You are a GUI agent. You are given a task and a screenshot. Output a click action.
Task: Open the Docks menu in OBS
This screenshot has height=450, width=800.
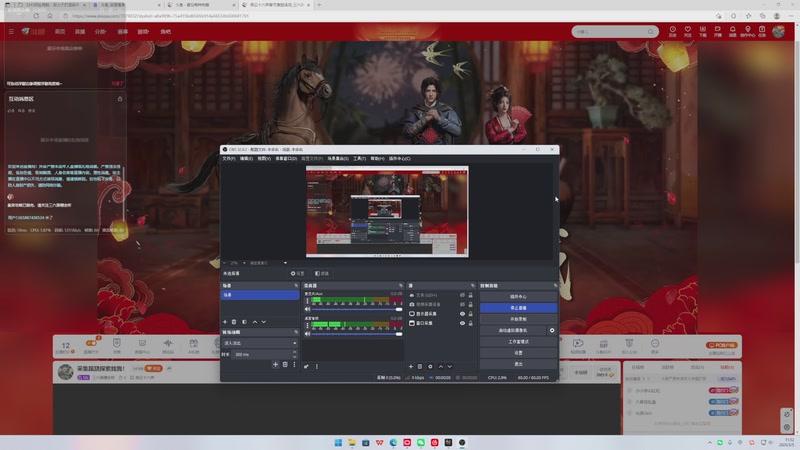(x=286, y=159)
